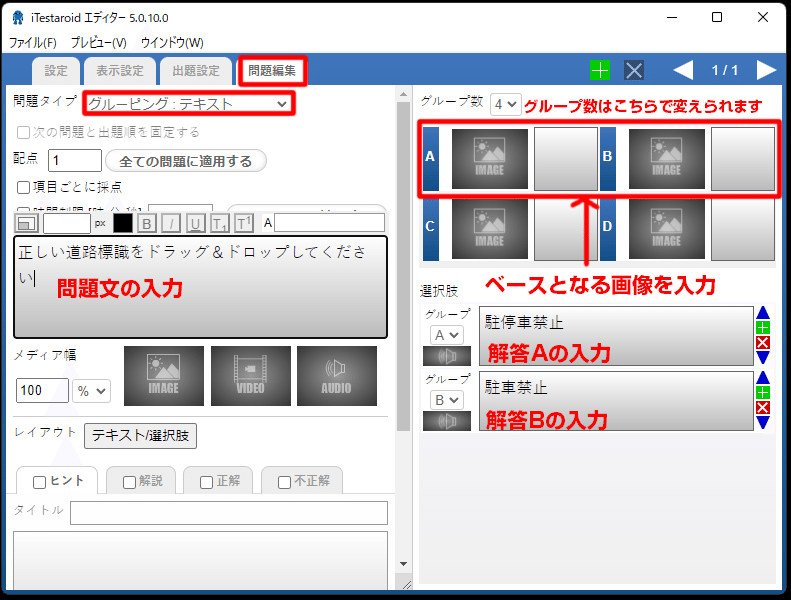This screenshot has height=600, width=791.
Task: Open プレビュー(V) menu
Action: click(x=98, y=43)
